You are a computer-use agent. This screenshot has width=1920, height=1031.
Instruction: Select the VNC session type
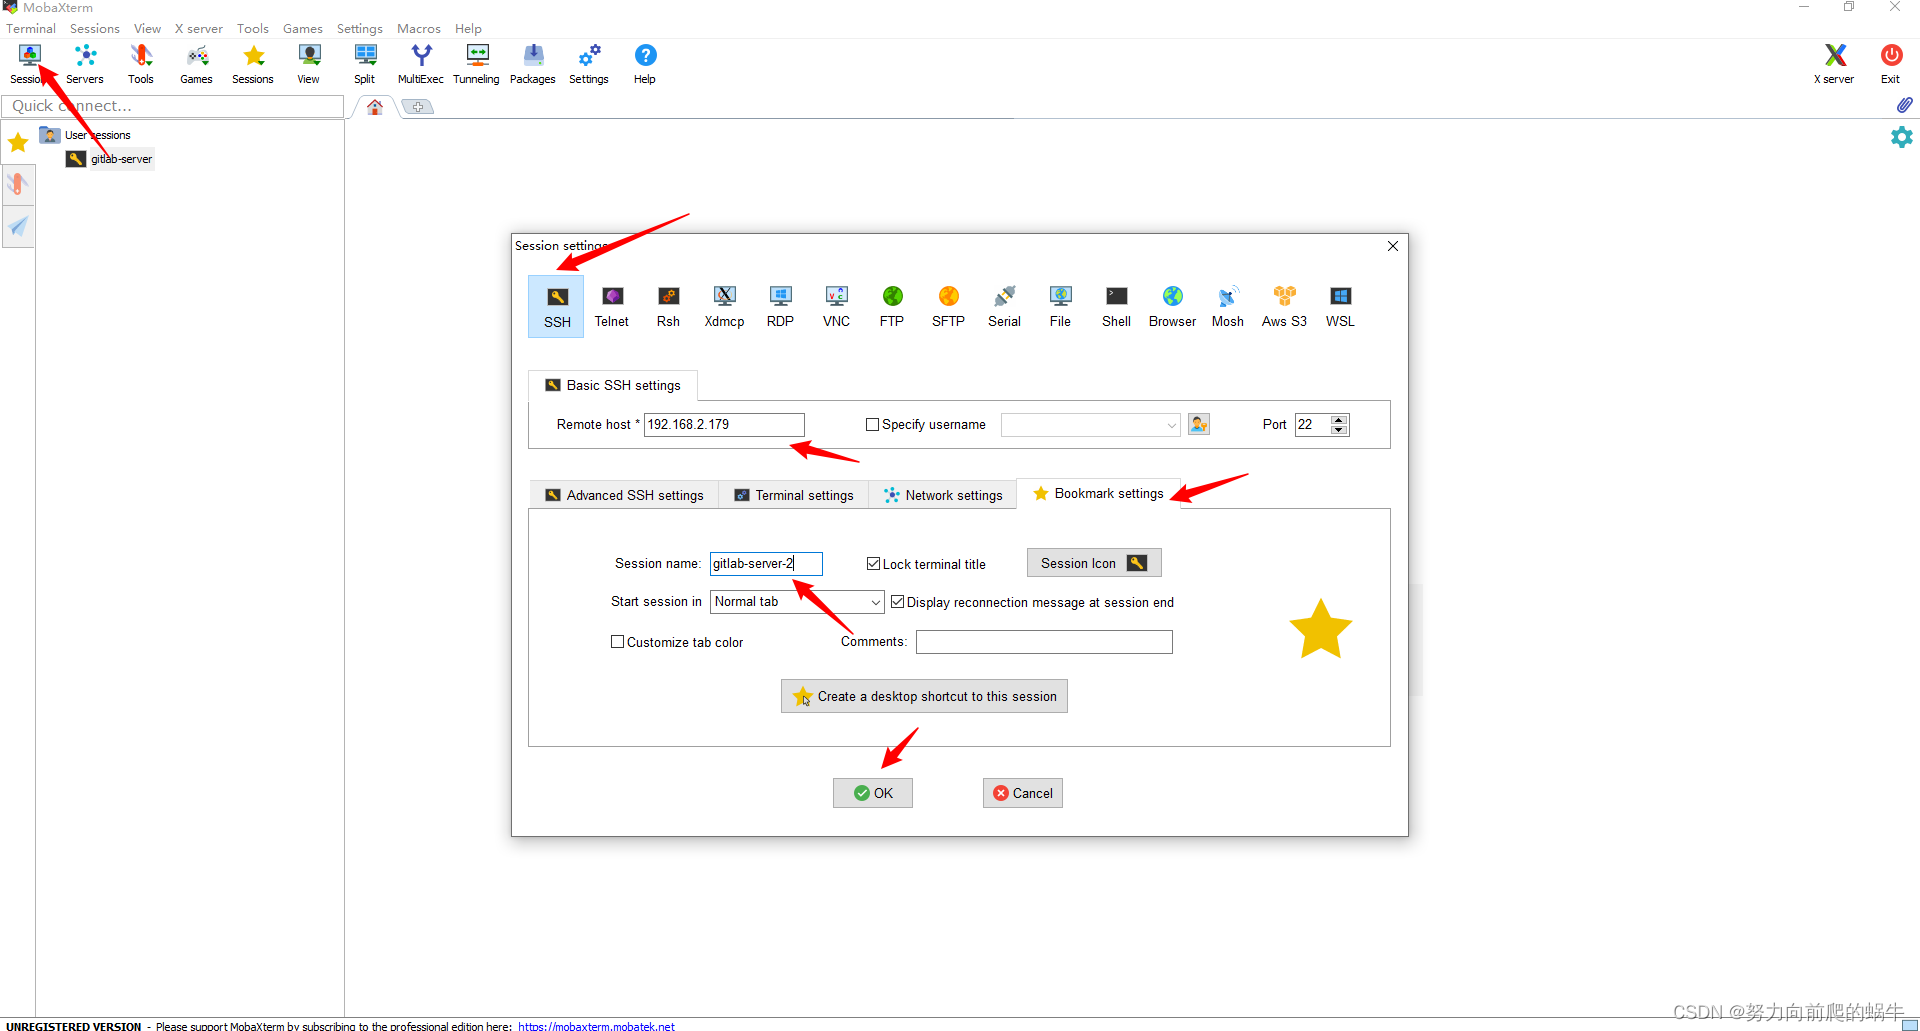(836, 307)
